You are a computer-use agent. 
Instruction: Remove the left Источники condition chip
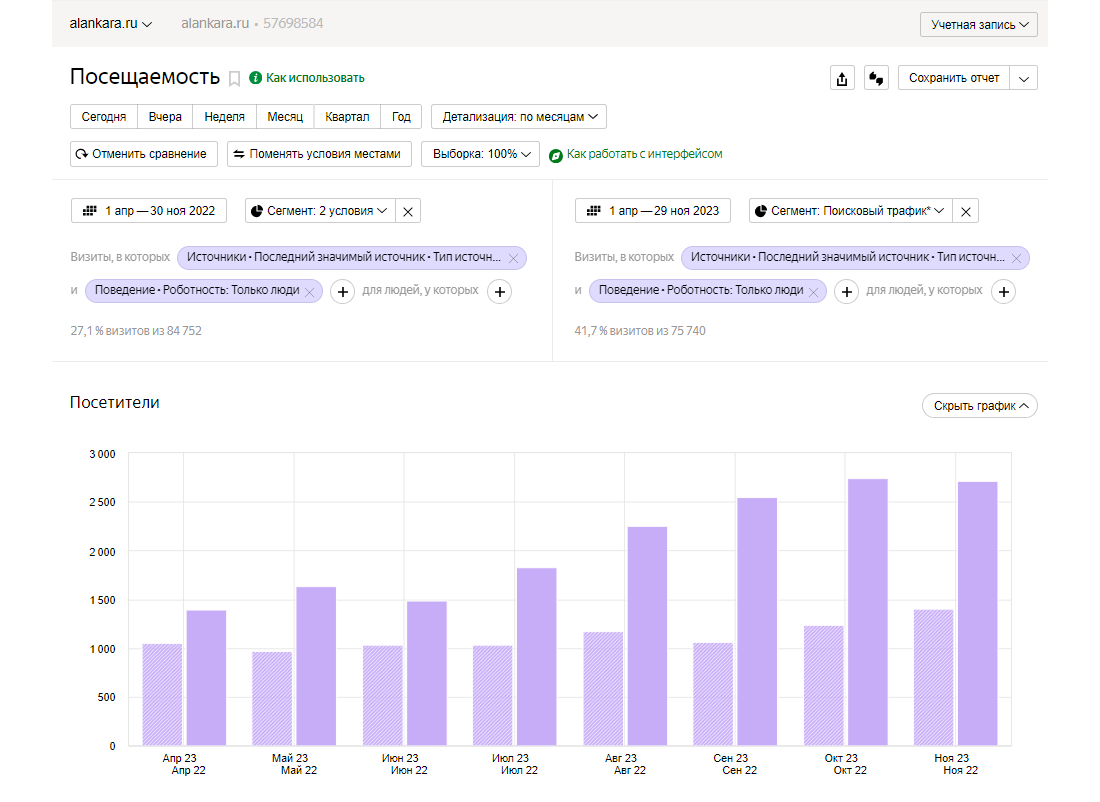click(x=514, y=258)
